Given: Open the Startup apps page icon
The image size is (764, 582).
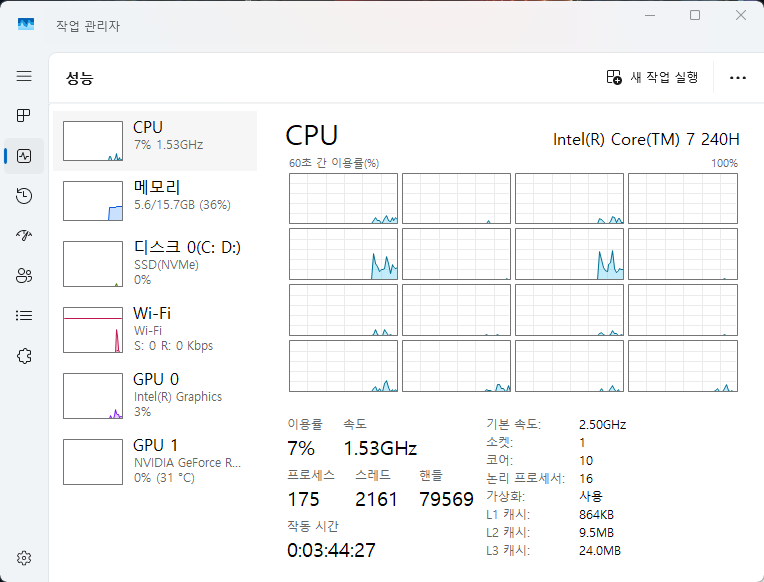Looking at the screenshot, I should [24, 236].
